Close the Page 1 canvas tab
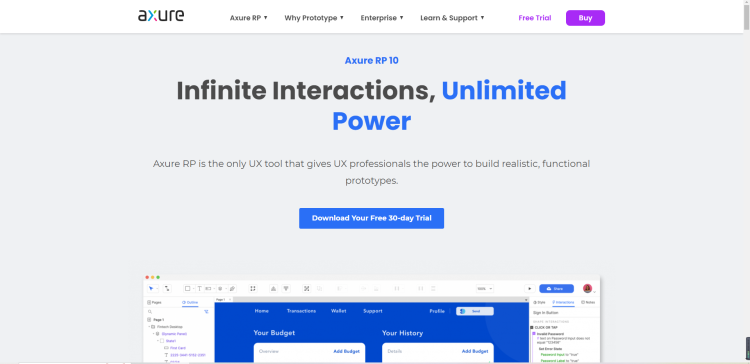 pos(230,299)
